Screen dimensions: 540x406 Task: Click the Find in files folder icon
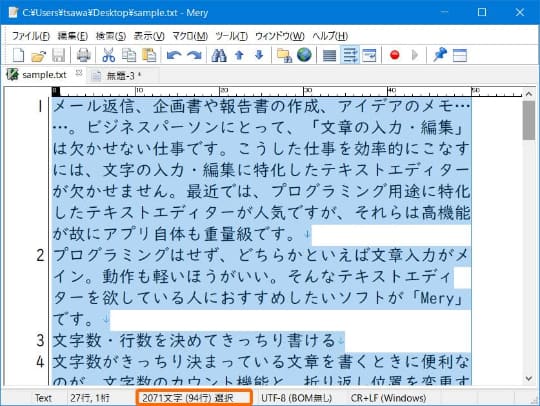point(284,55)
